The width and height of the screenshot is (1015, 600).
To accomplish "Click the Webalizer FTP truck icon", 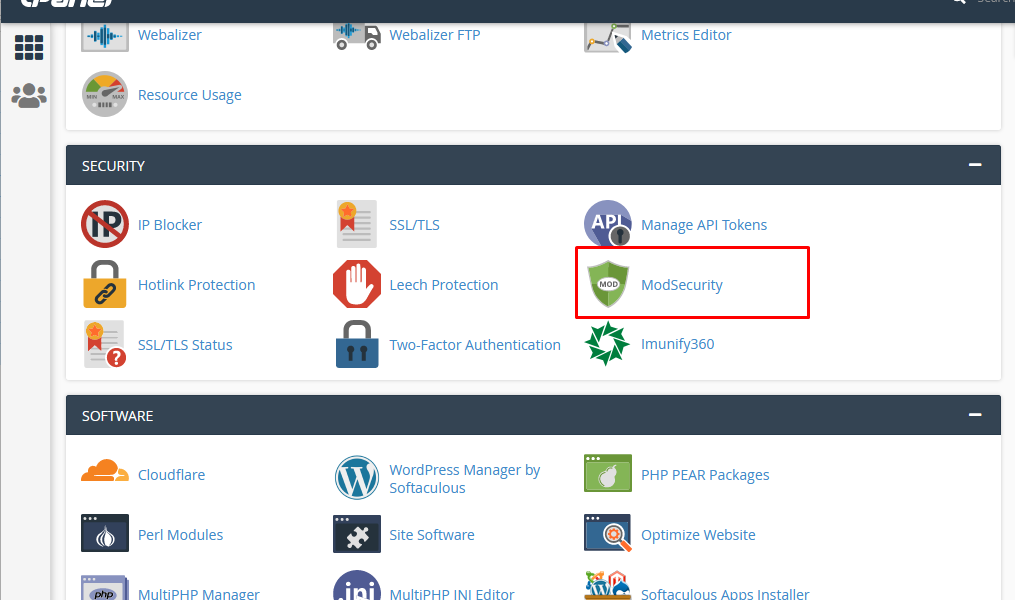I will [x=357, y=36].
